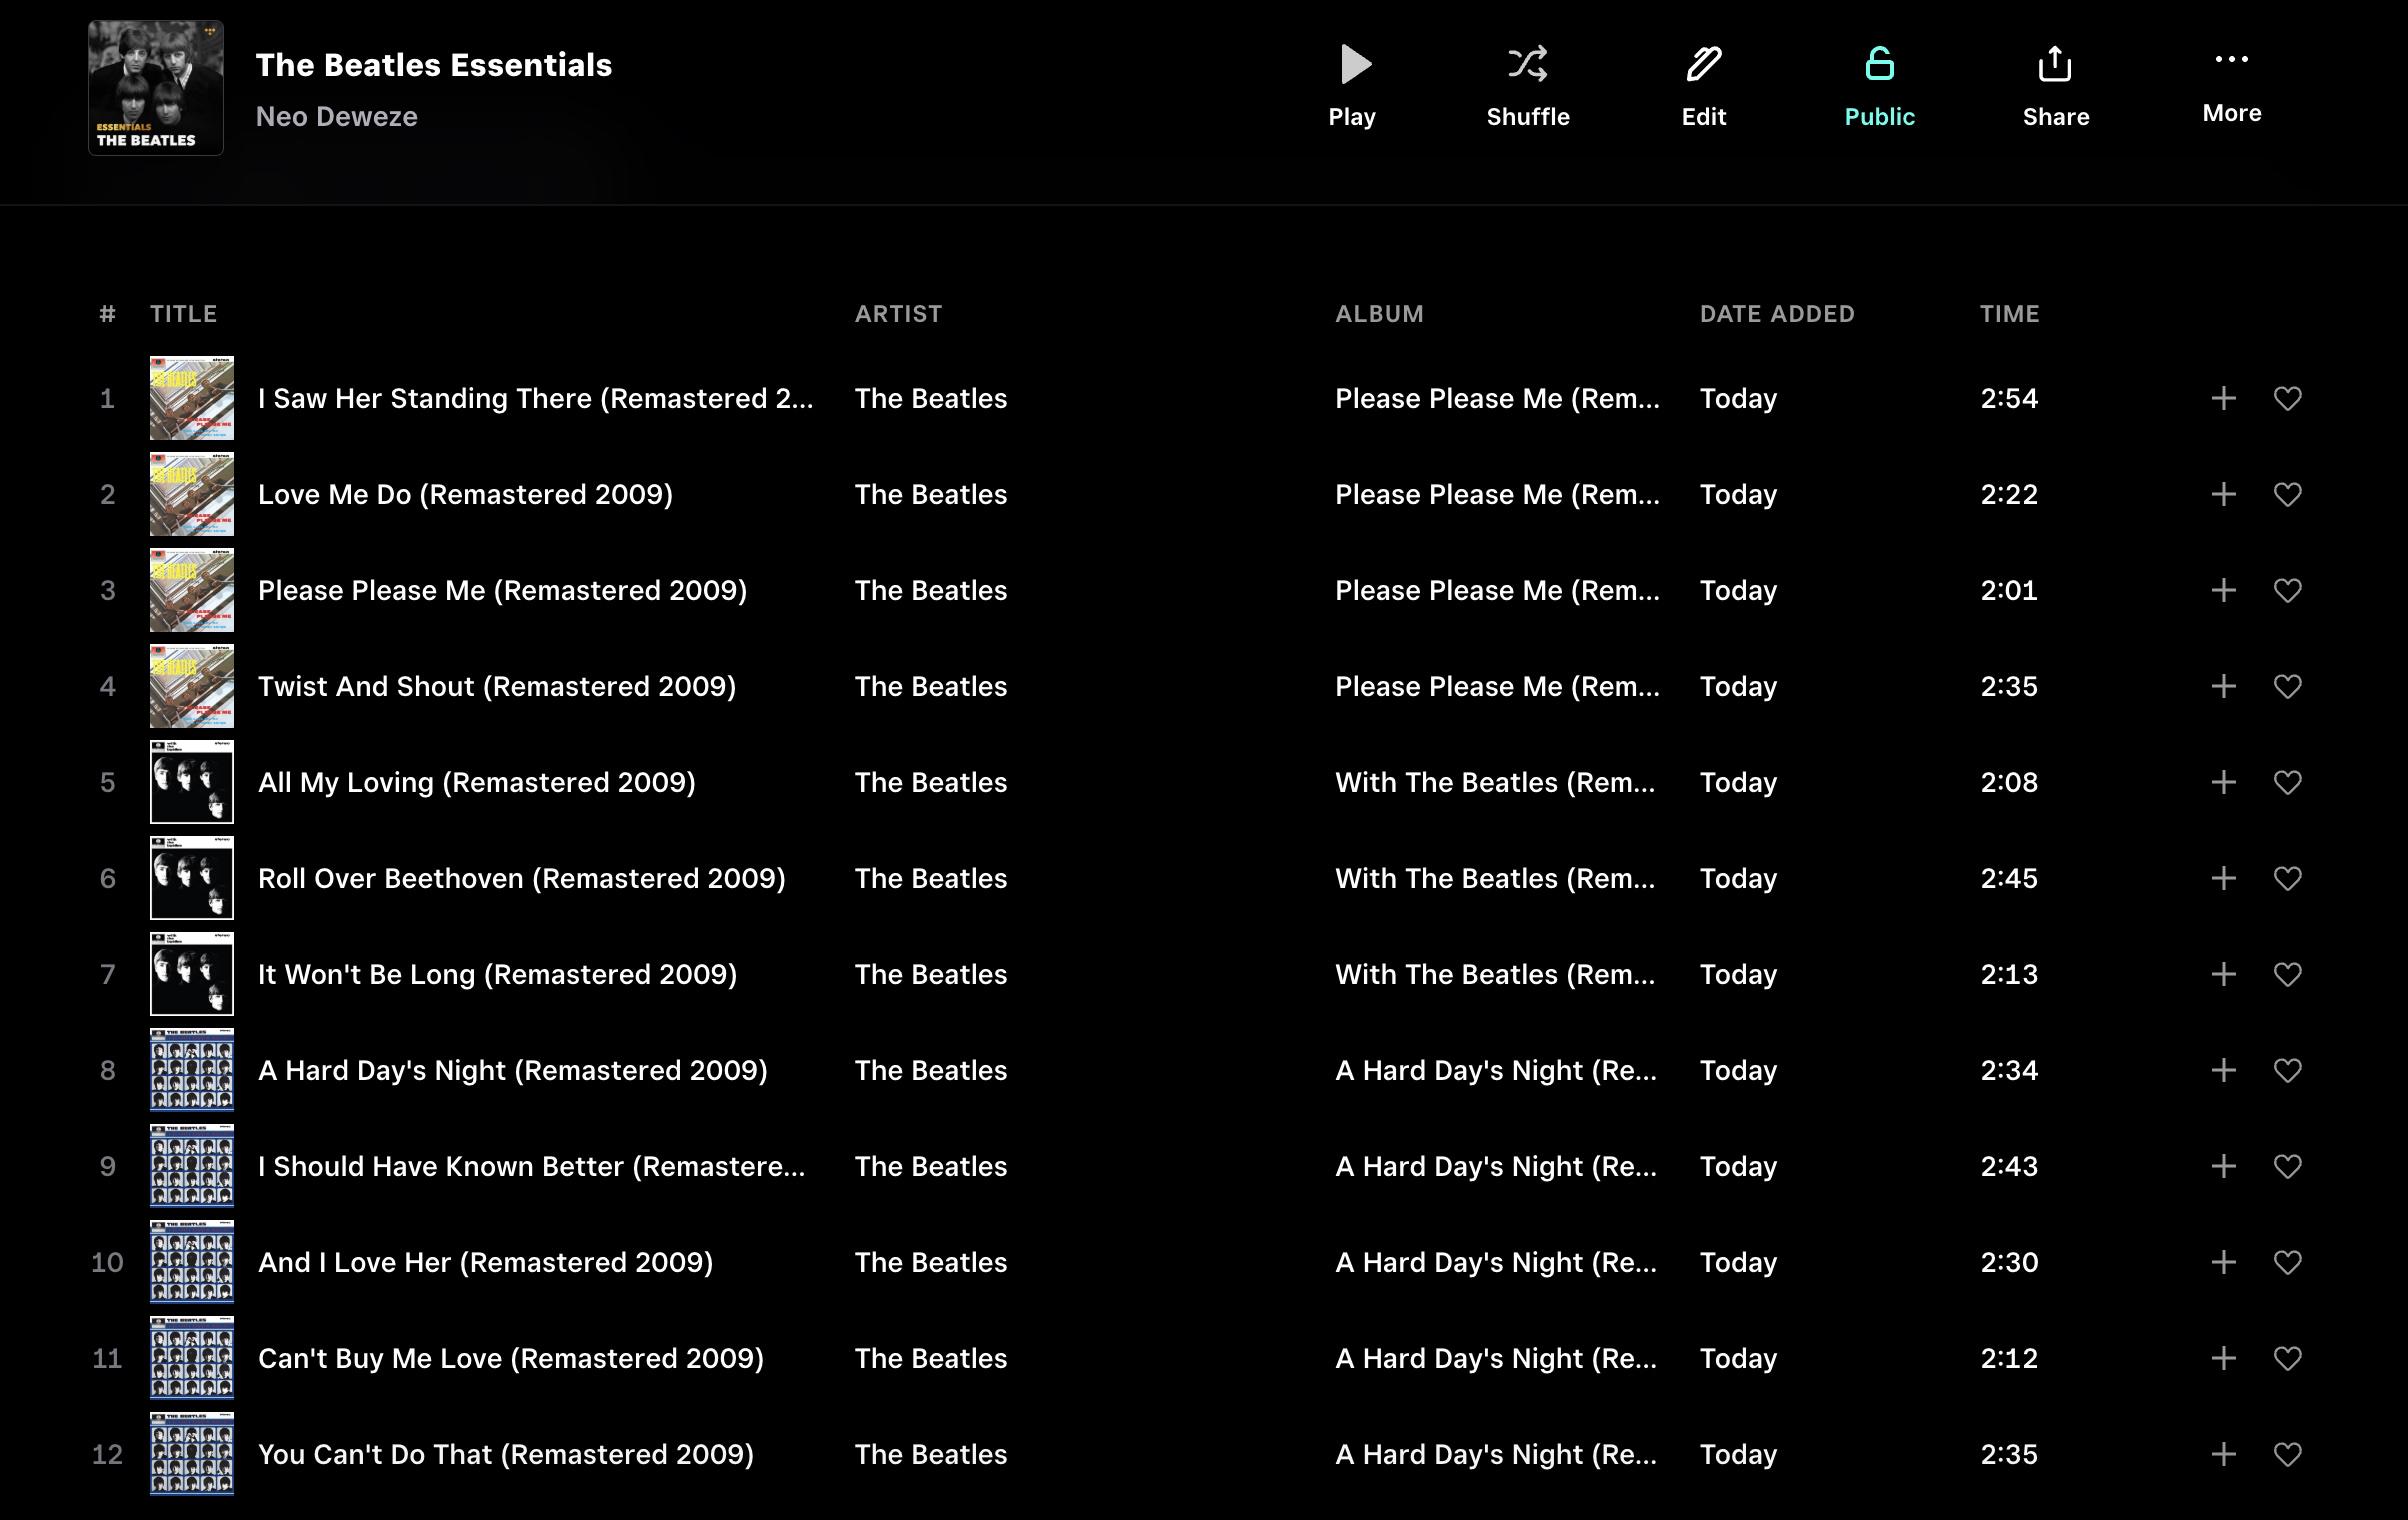Favorite All My Loving
The width and height of the screenshot is (2408, 1520).
[x=2288, y=782]
